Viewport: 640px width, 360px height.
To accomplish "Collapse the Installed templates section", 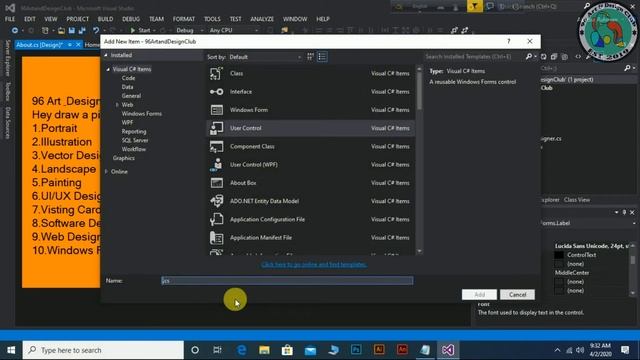I will (x=106, y=55).
